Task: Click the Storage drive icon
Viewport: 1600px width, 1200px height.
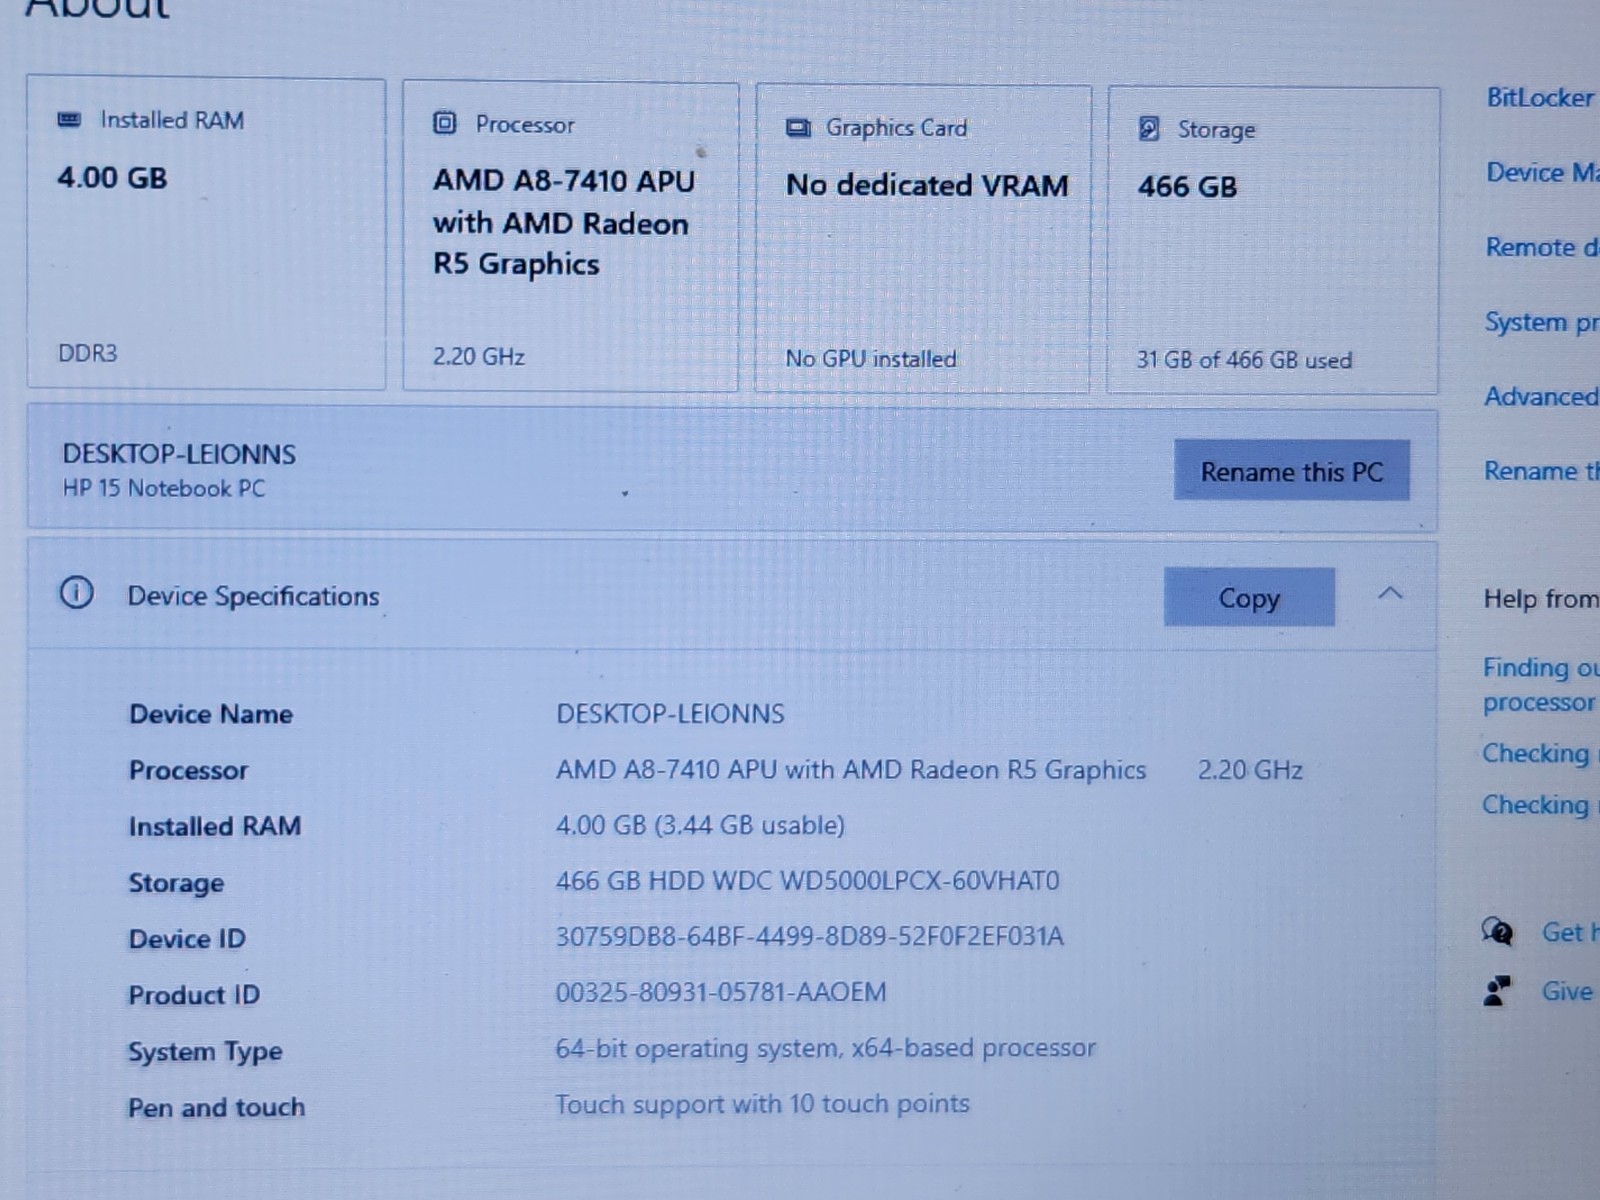Action: click(x=1149, y=128)
